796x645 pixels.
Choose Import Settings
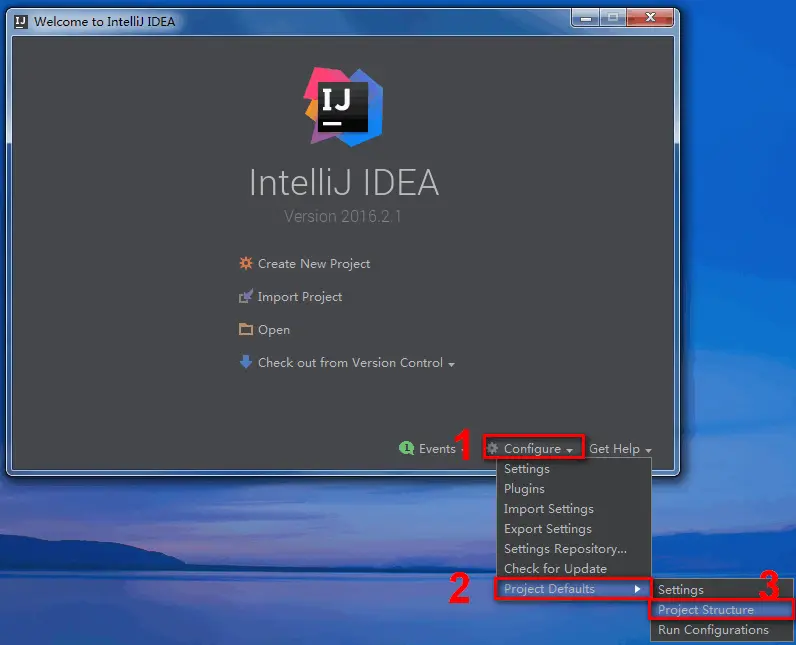coord(574,508)
